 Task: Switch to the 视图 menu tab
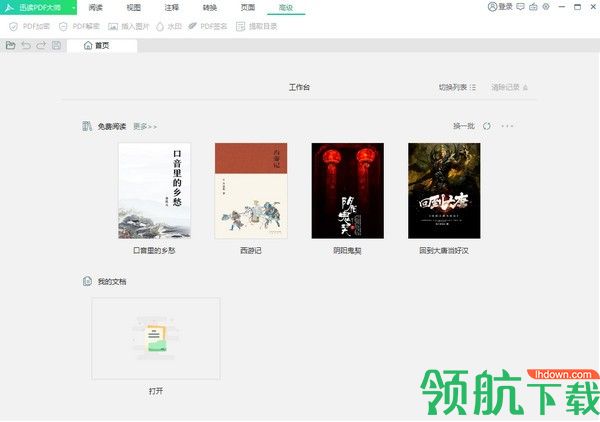coord(134,7)
